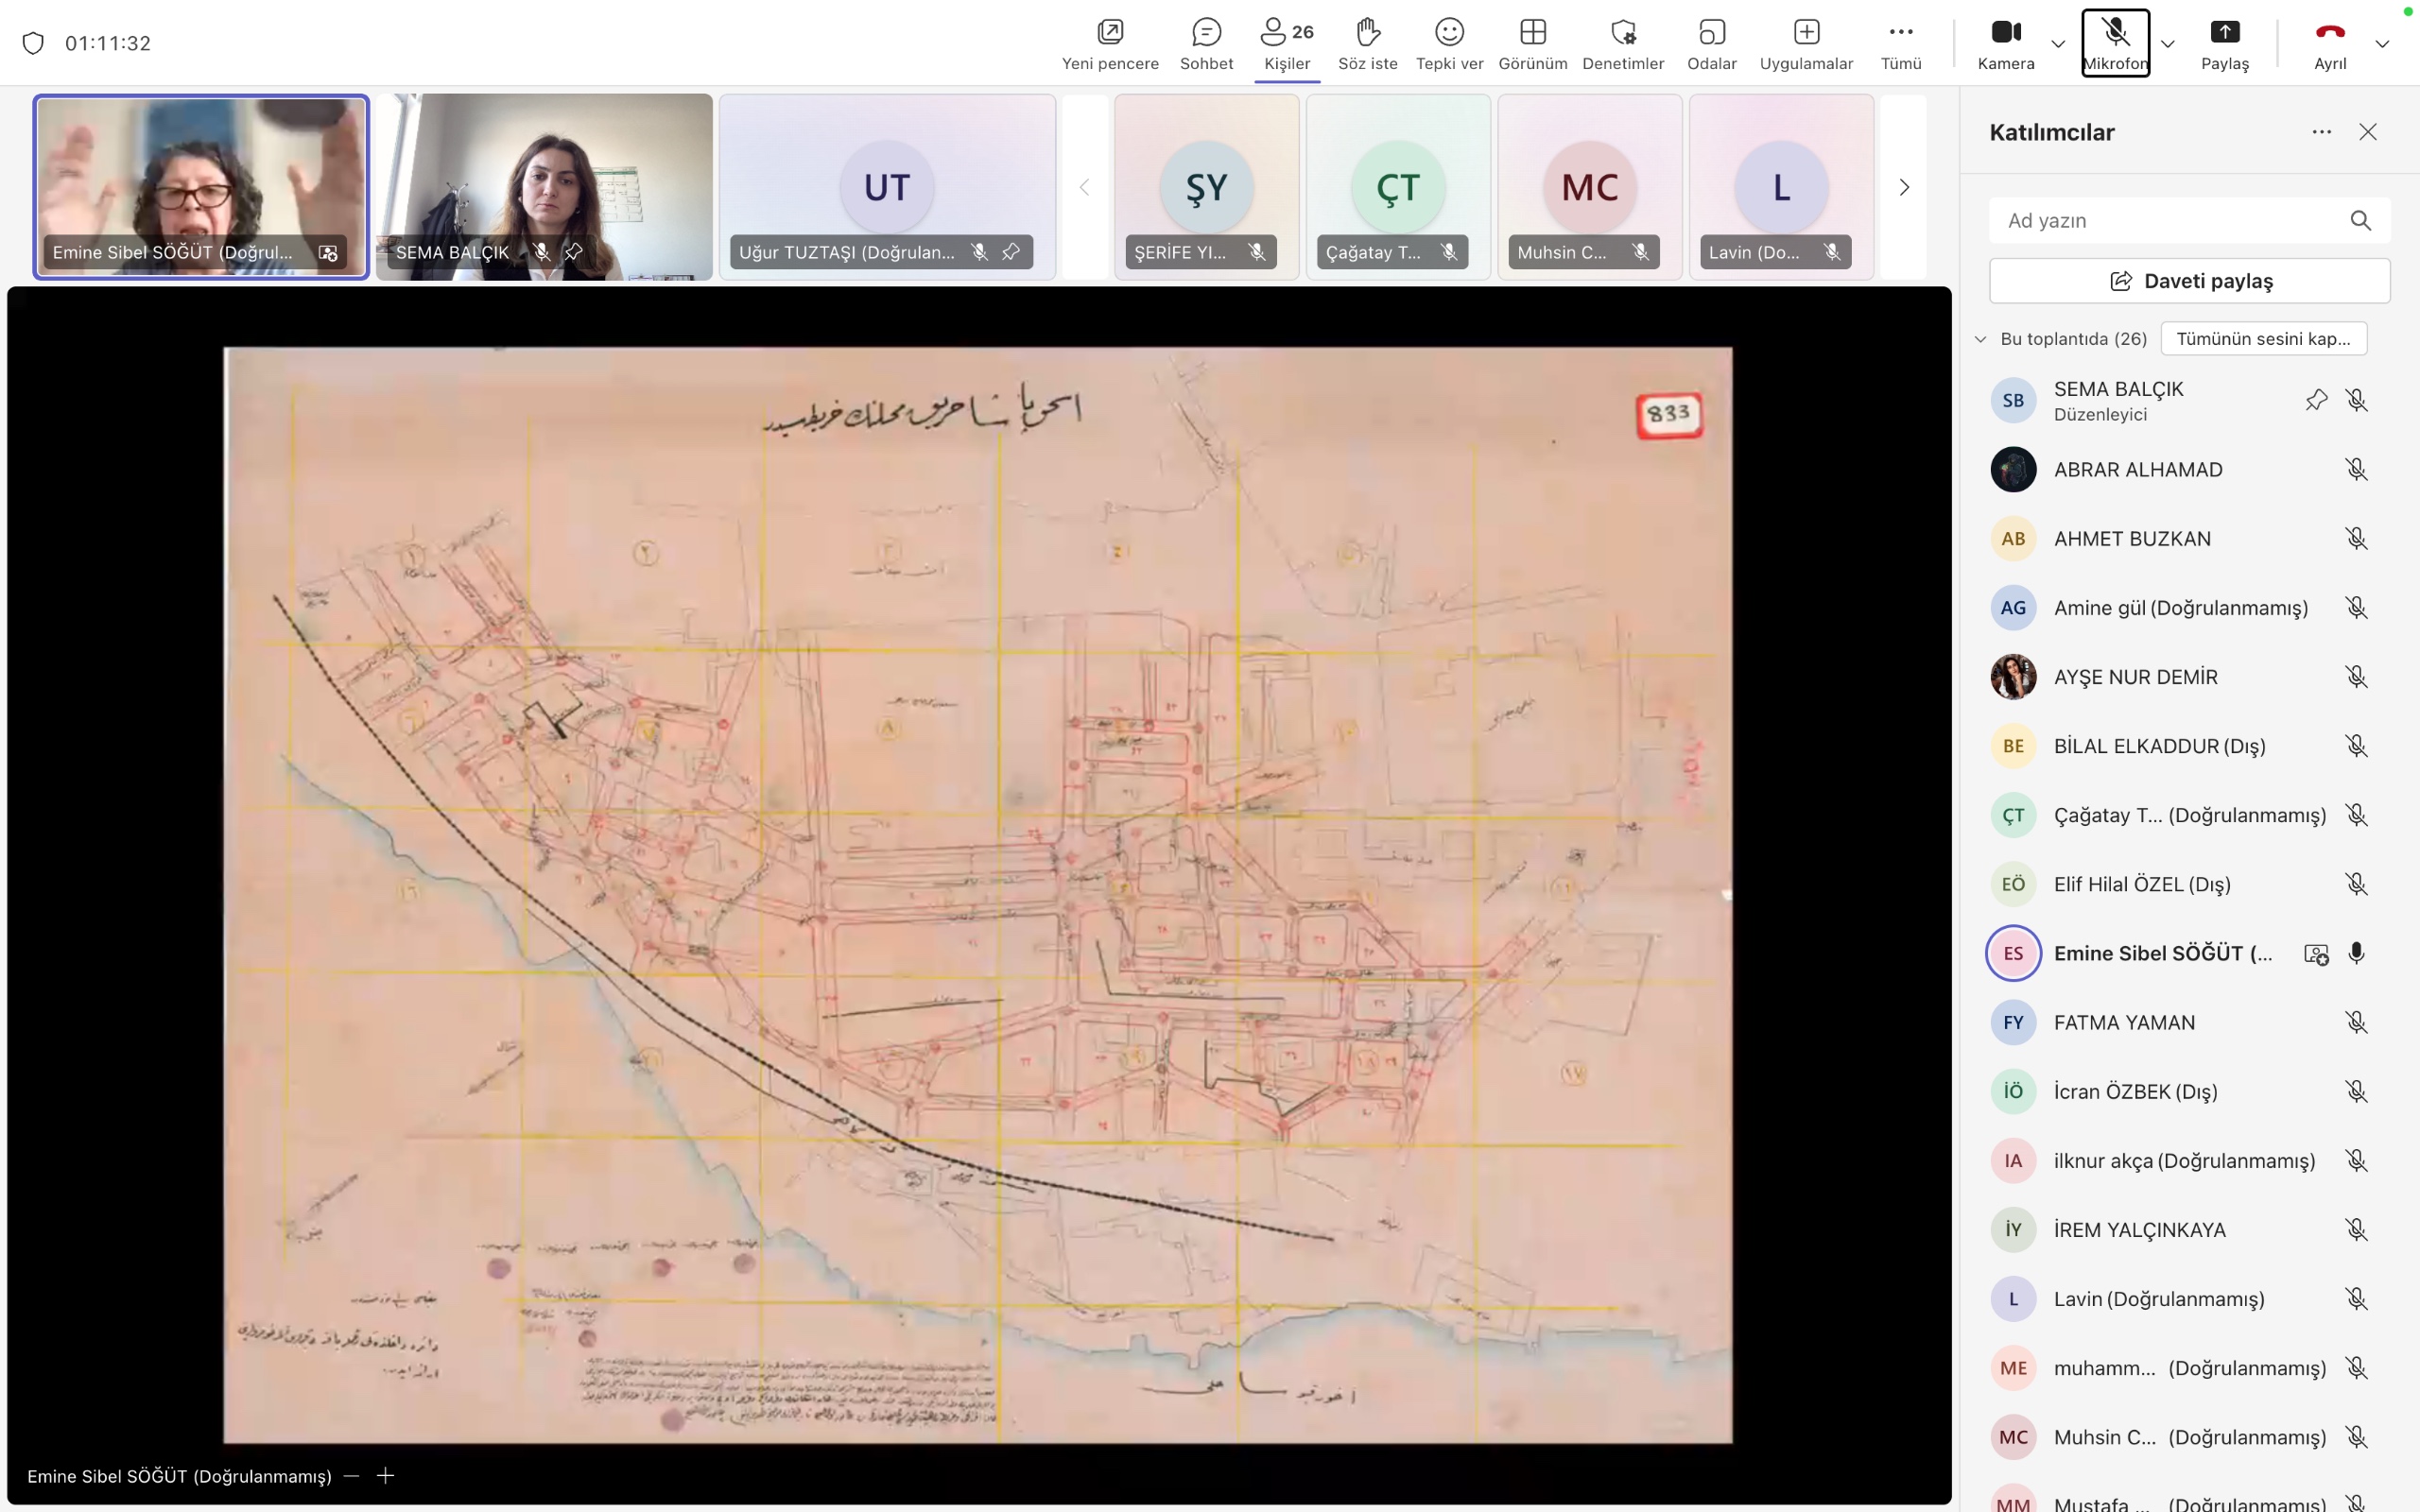Open the Tümü more options menu
The width and height of the screenshot is (2420, 1512).
(x=1900, y=43)
